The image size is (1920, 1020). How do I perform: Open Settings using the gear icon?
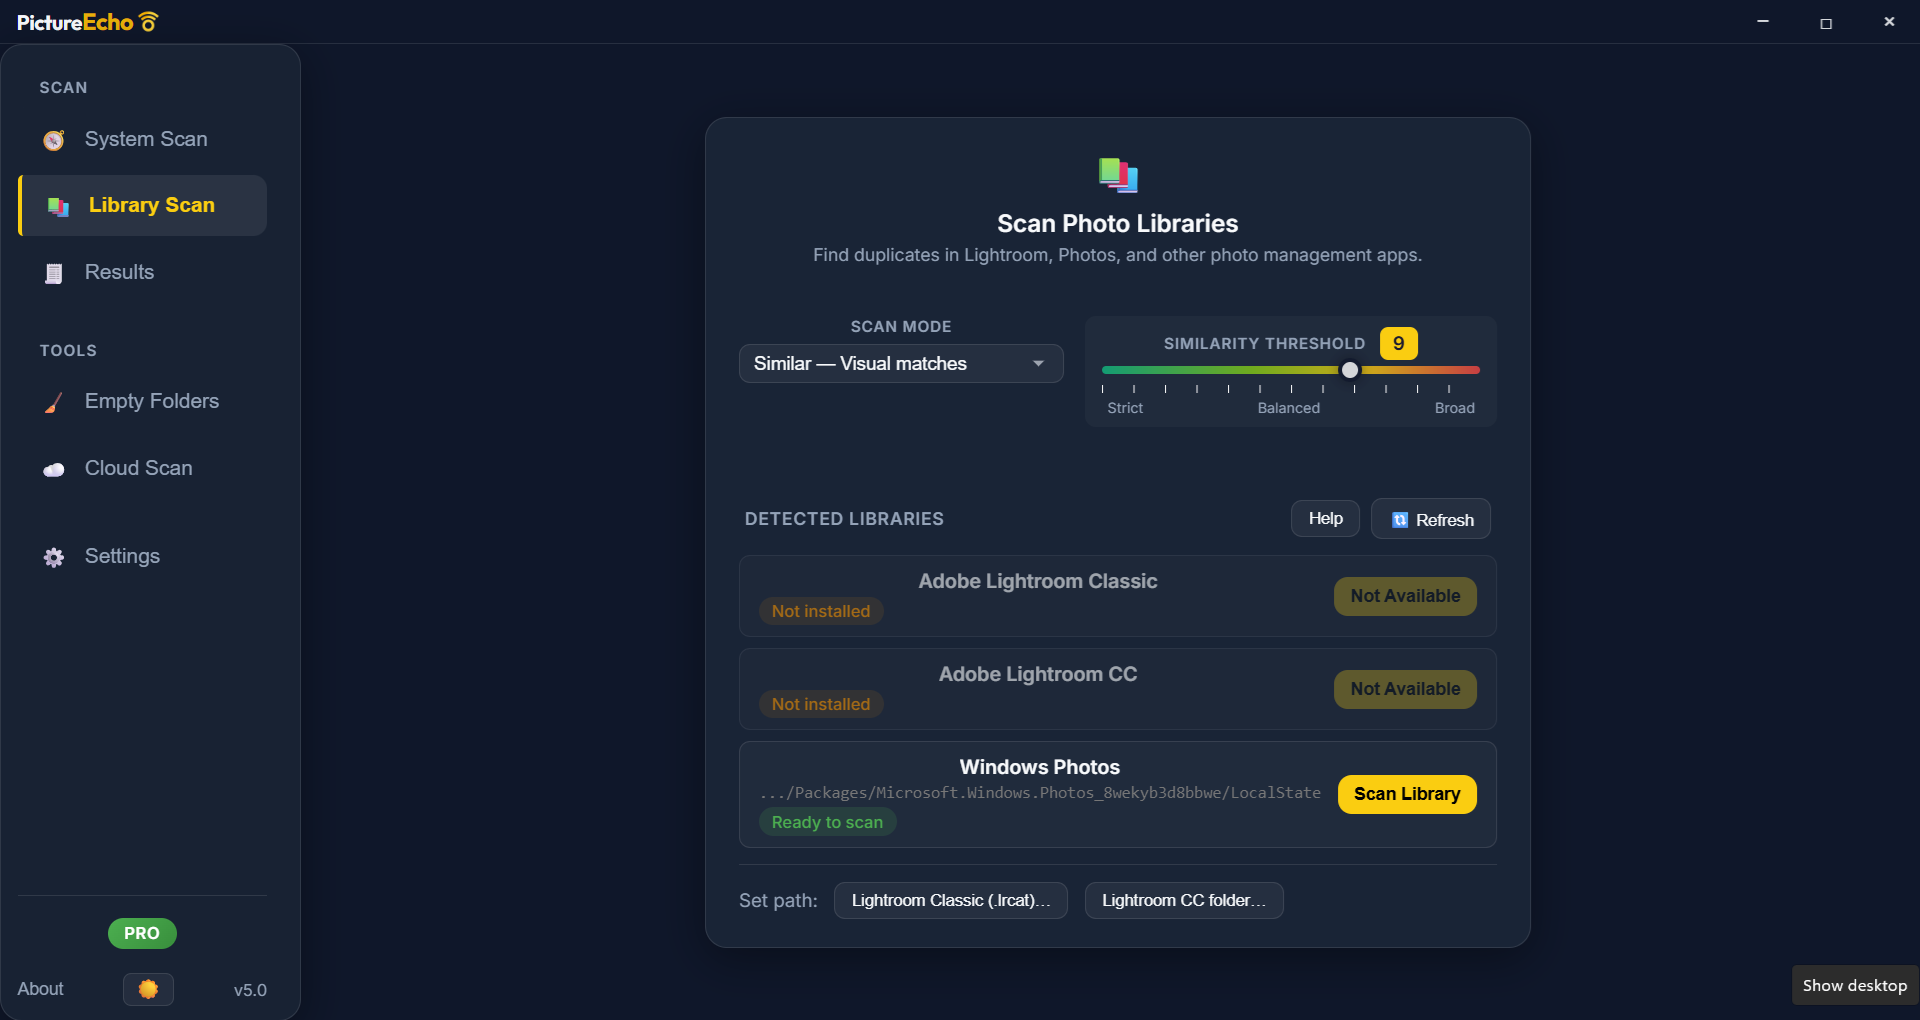[53, 557]
